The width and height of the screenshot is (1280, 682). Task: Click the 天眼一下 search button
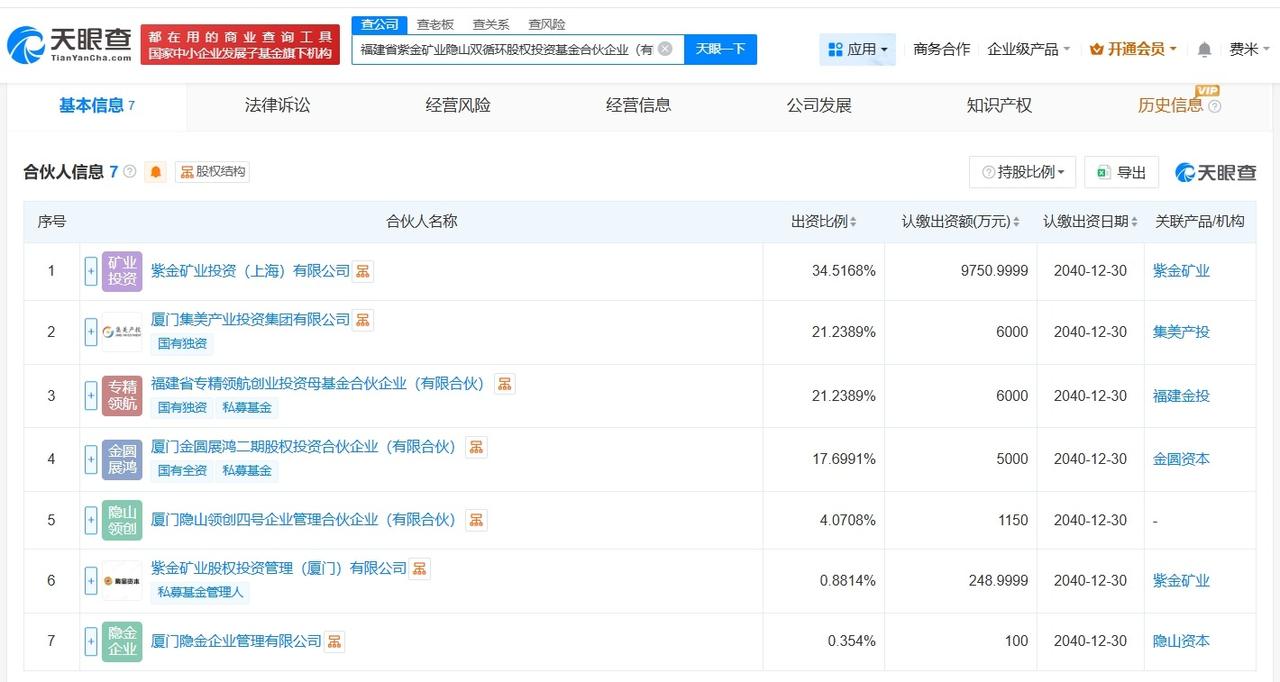pyautogui.click(x=720, y=49)
